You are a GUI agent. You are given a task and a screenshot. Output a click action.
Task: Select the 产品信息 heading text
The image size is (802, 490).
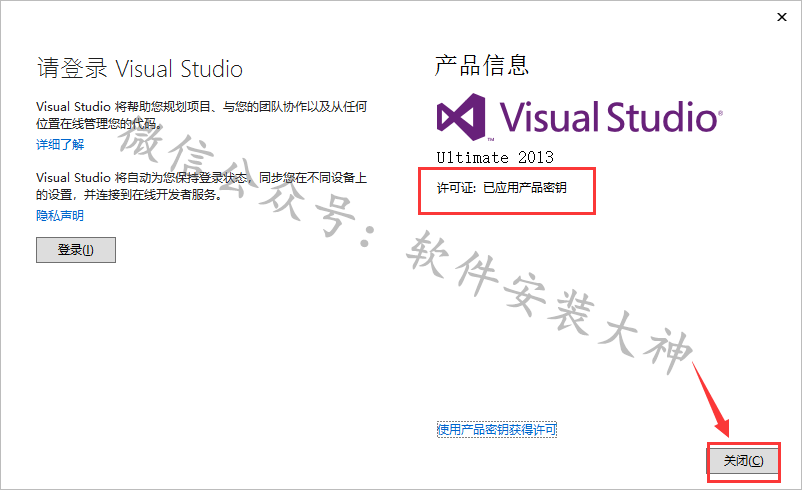click(481, 65)
